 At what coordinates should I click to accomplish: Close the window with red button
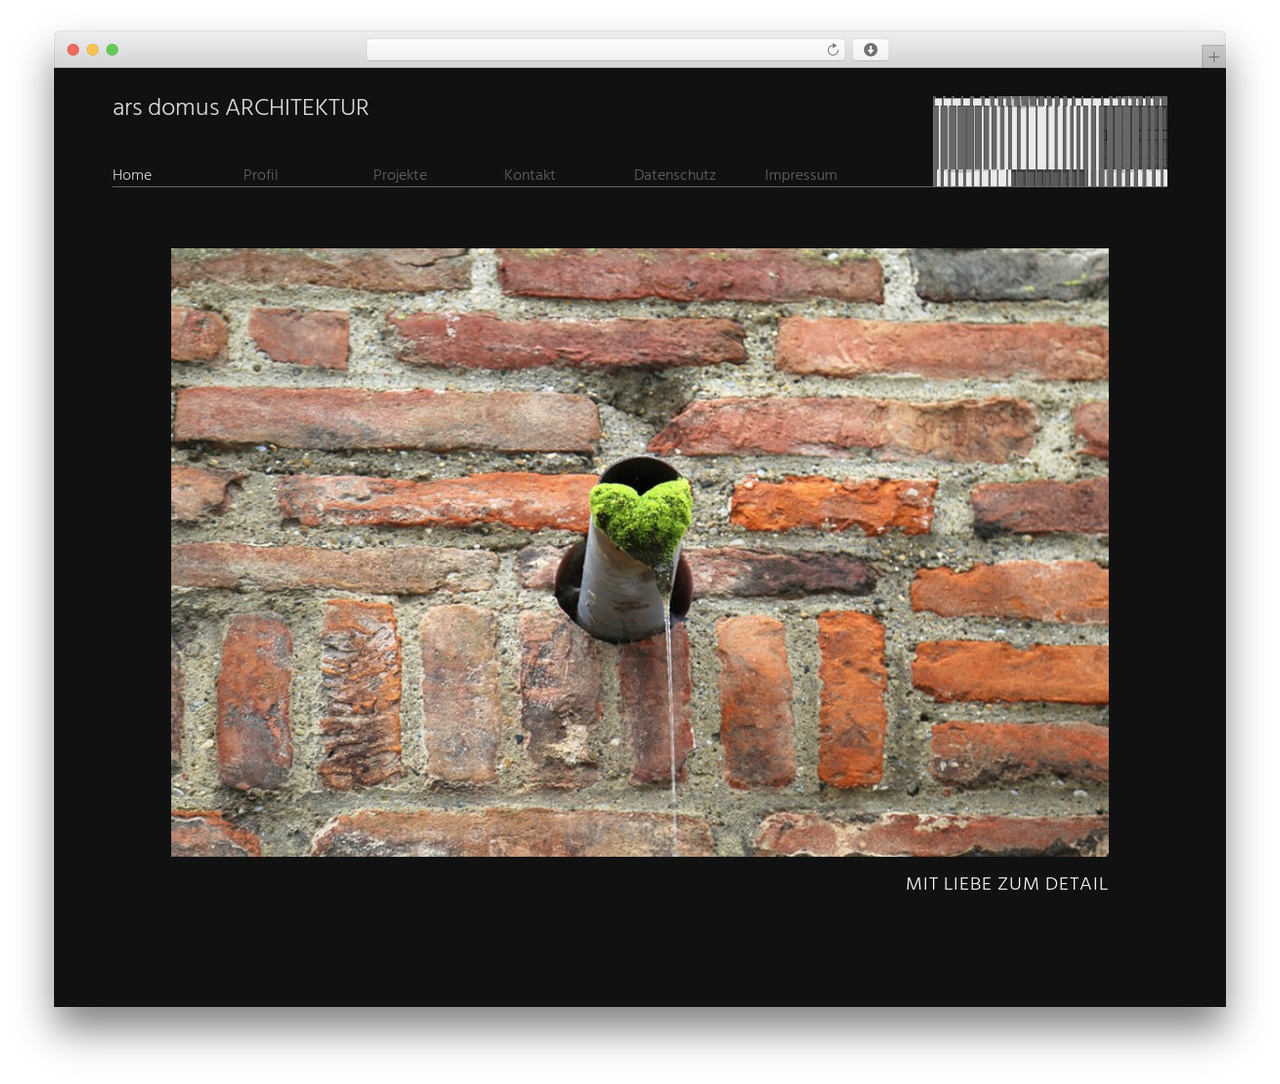pyautogui.click(x=73, y=50)
